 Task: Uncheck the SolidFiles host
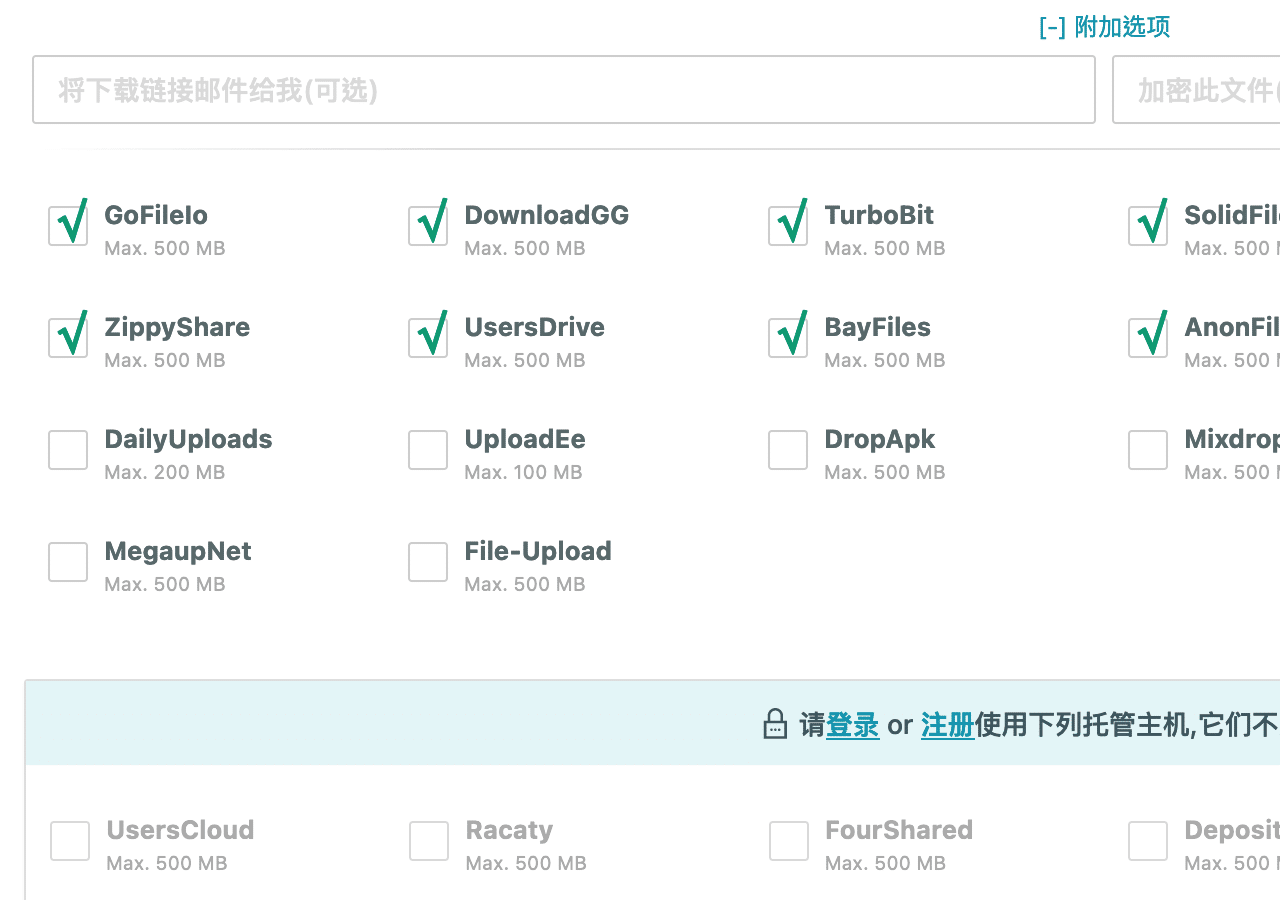point(1148,224)
